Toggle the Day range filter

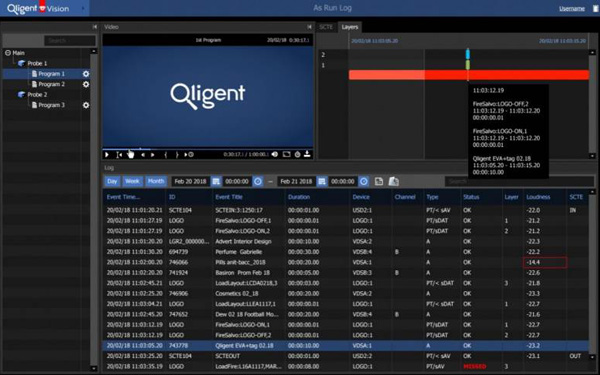(112, 181)
